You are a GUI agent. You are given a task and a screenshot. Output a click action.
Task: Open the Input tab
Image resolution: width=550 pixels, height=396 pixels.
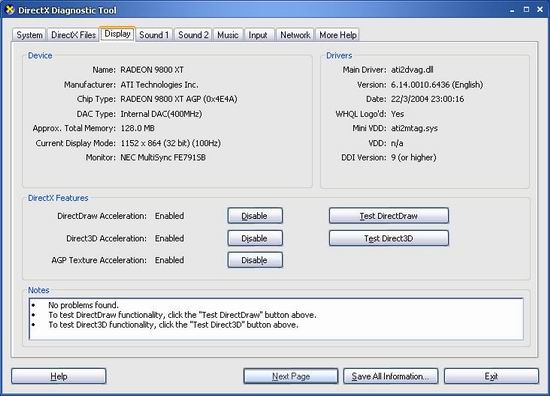point(258,35)
